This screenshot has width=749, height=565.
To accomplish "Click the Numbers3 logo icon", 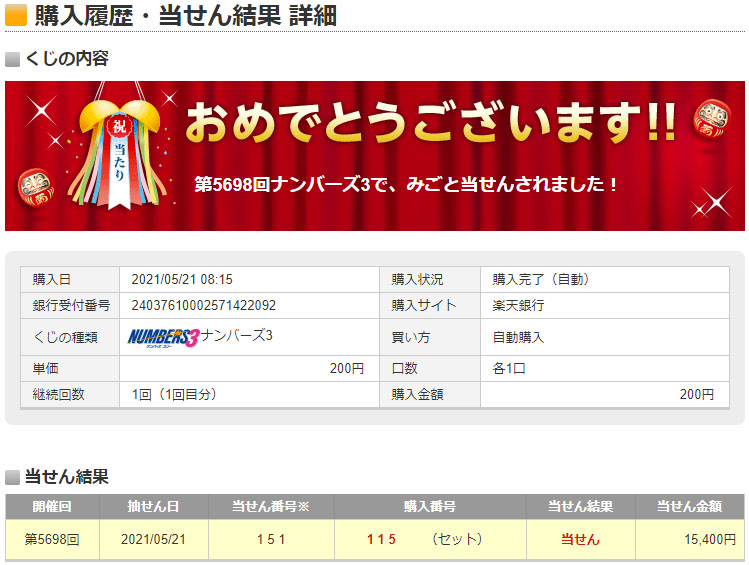I will [x=162, y=337].
